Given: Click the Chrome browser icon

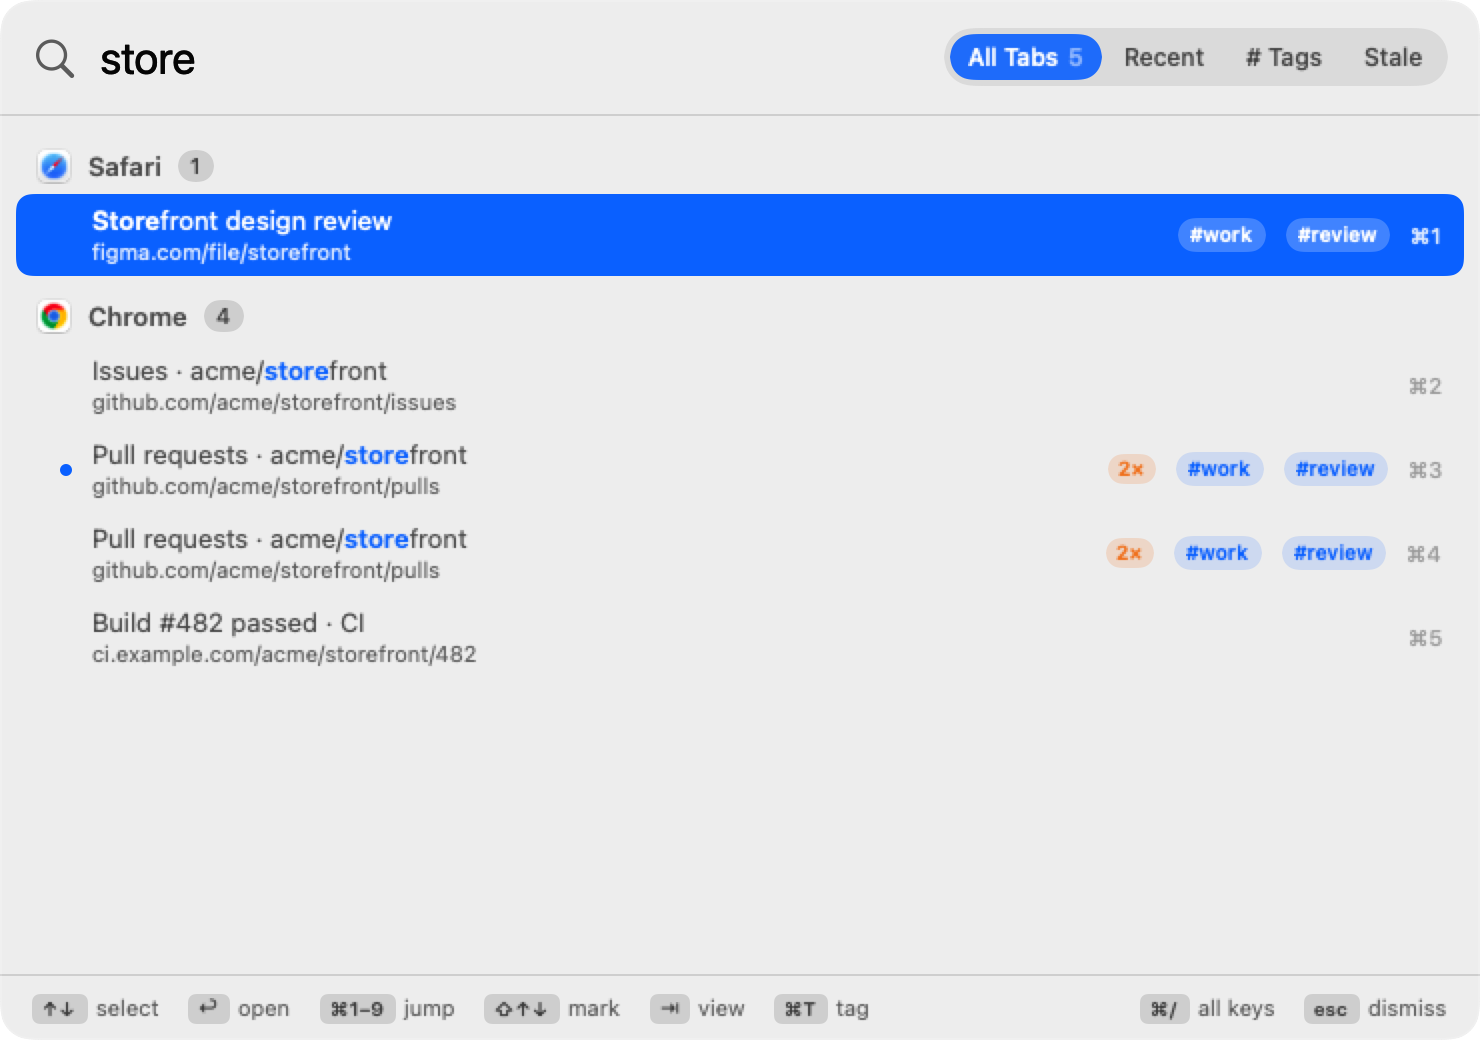Looking at the screenshot, I should point(54,316).
